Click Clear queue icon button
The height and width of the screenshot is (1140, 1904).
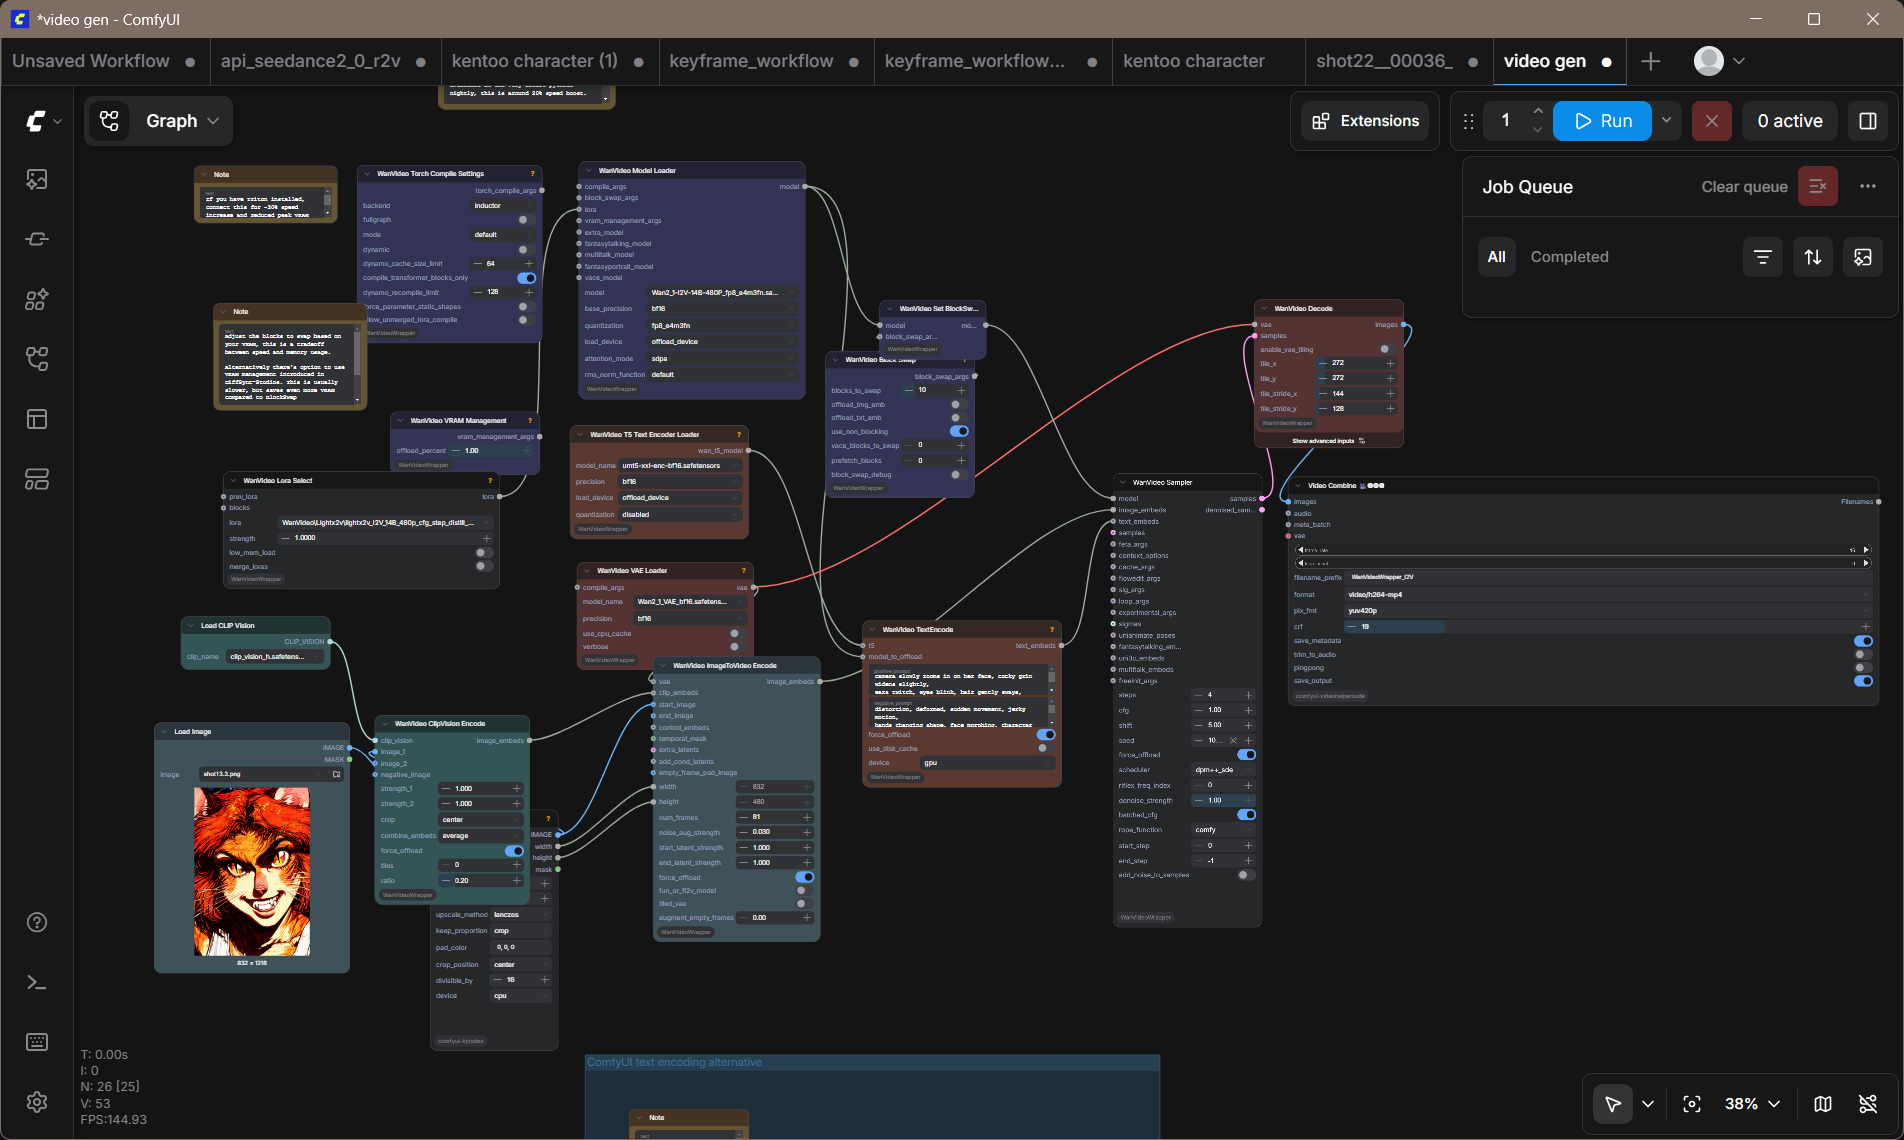tap(1818, 186)
